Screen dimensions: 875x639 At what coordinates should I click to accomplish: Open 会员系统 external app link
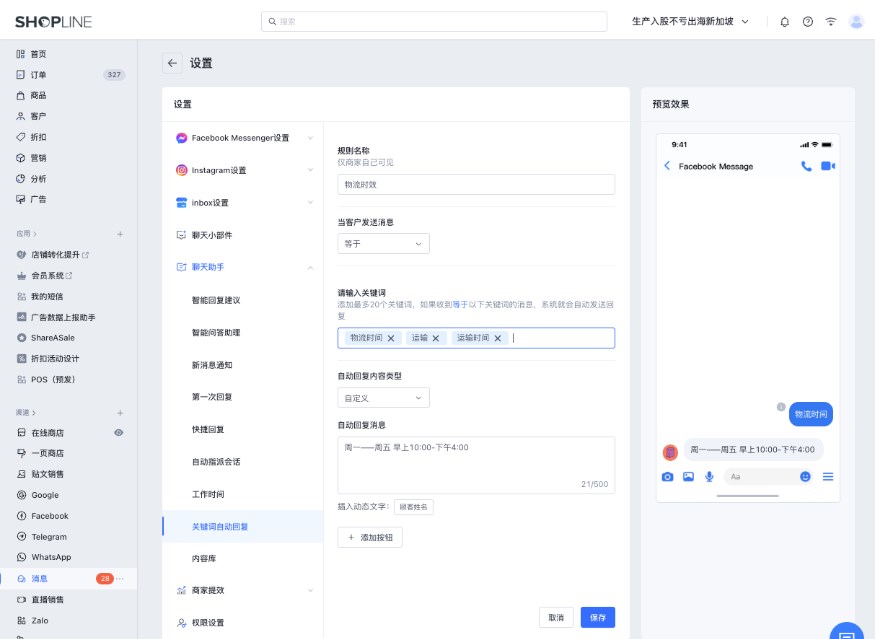pos(51,276)
